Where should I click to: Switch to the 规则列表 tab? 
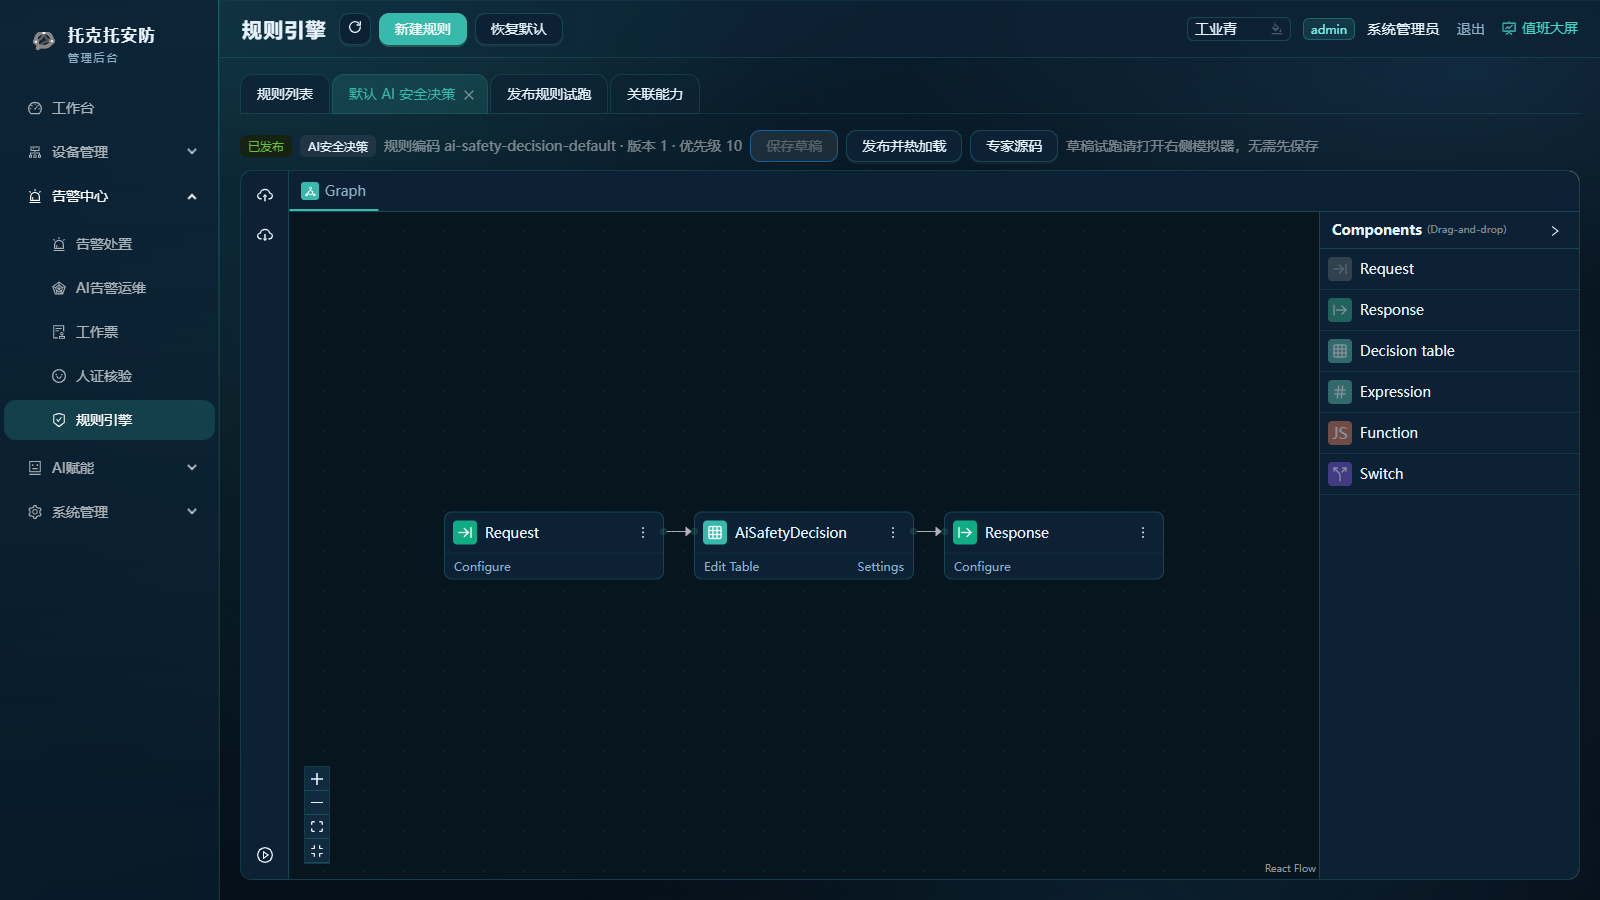(285, 94)
